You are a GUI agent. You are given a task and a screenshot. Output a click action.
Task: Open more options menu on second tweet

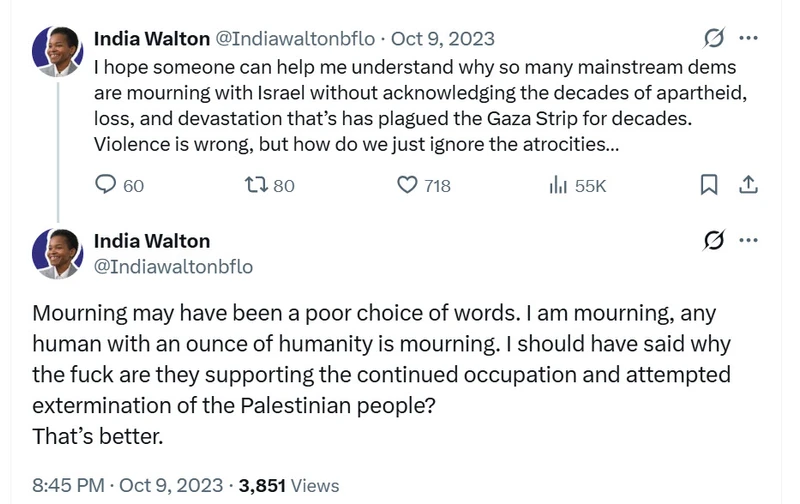click(748, 240)
